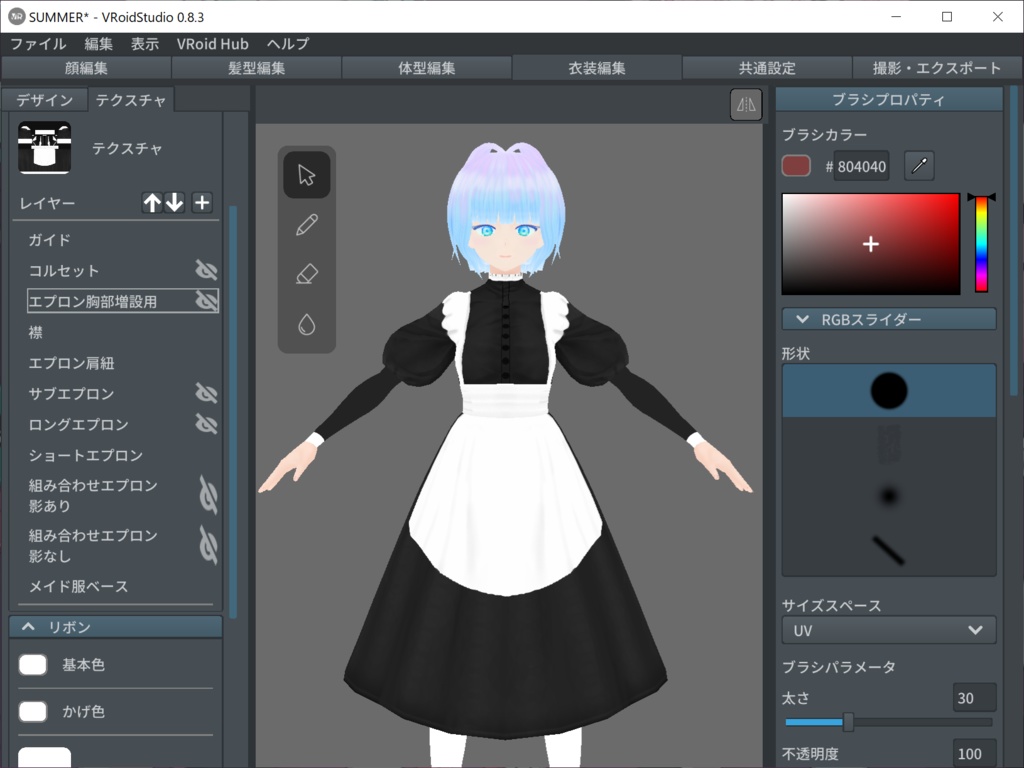Pick a color with the eyedropper icon

click(918, 165)
